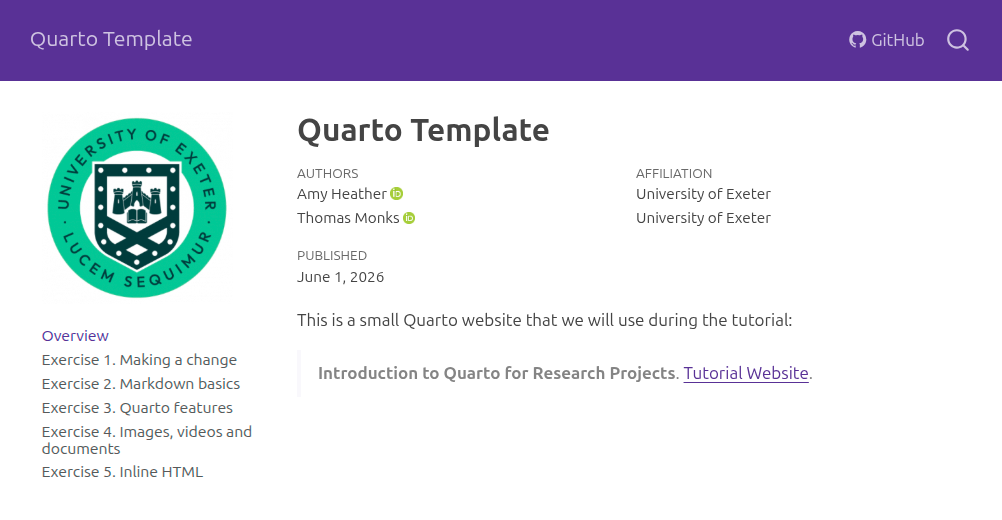Click author name Amy Heather

tap(342, 194)
